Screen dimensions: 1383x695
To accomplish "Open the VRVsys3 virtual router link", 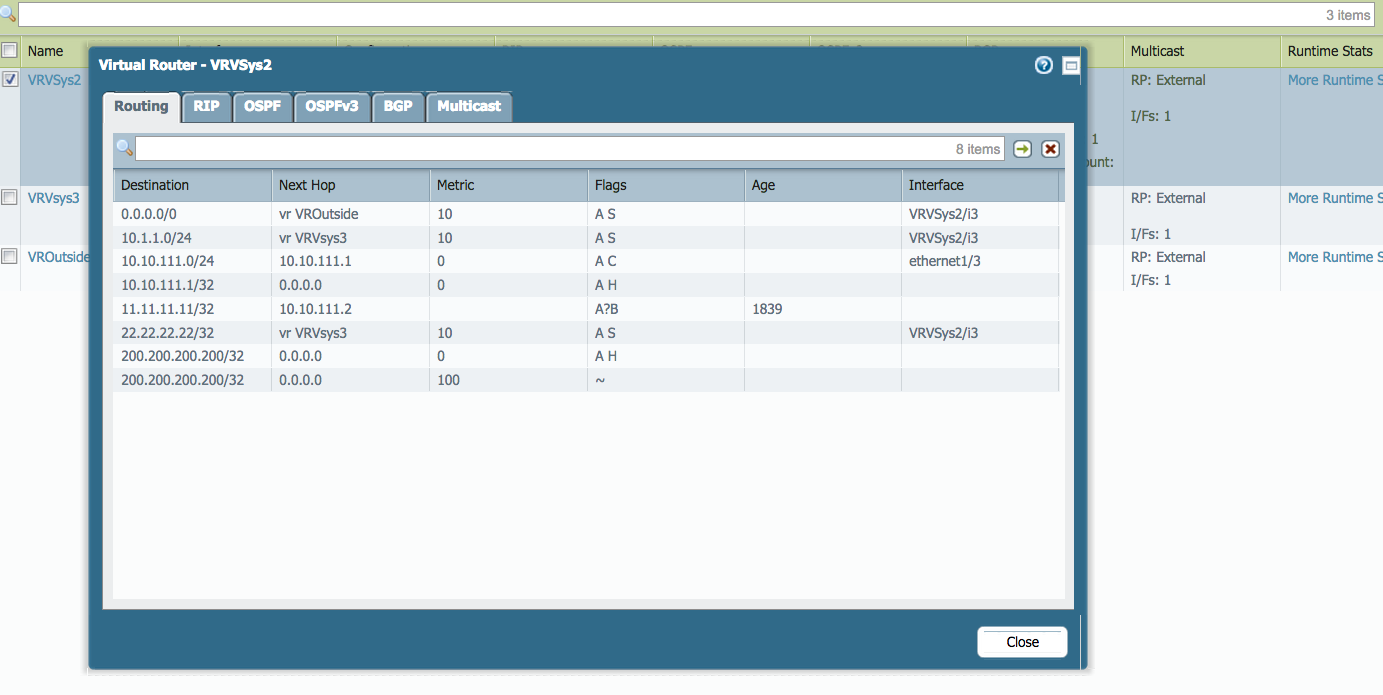I will pyautogui.click(x=53, y=198).
